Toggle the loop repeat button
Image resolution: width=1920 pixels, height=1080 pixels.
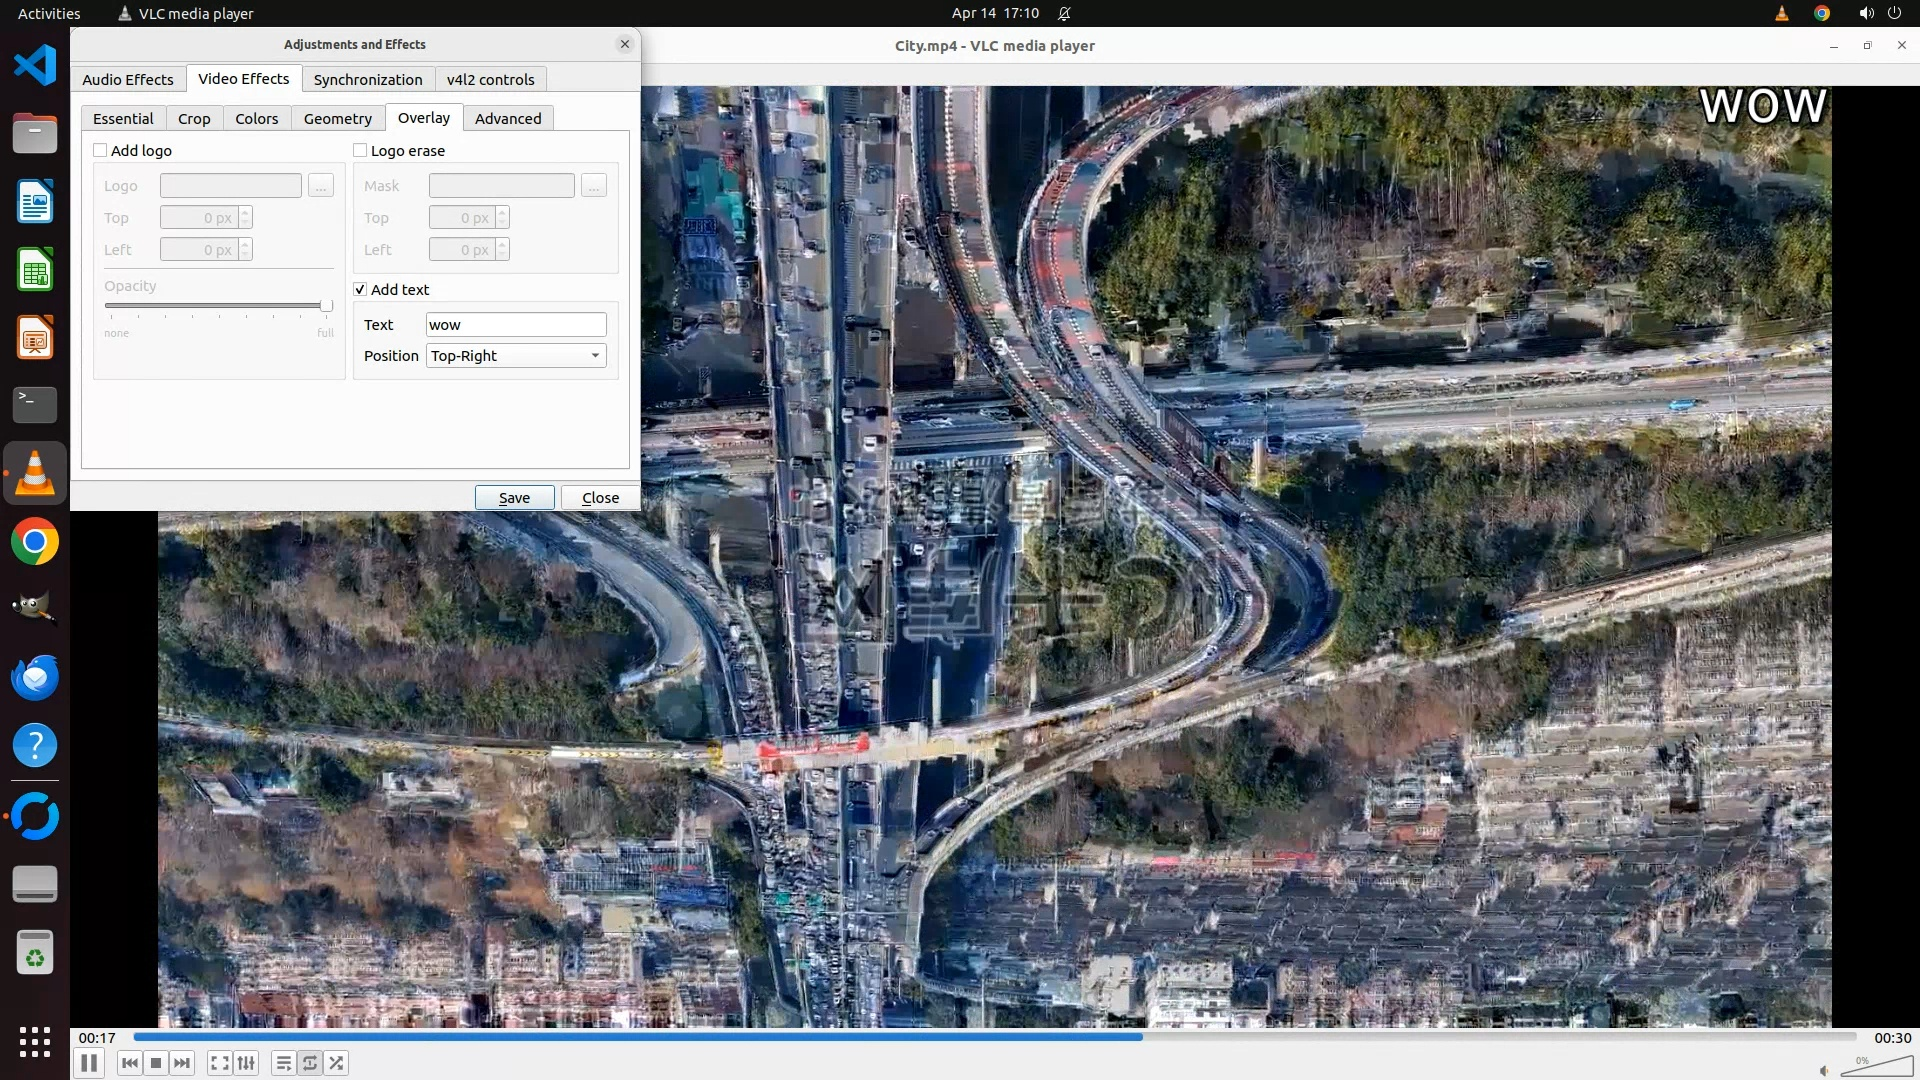[310, 1063]
